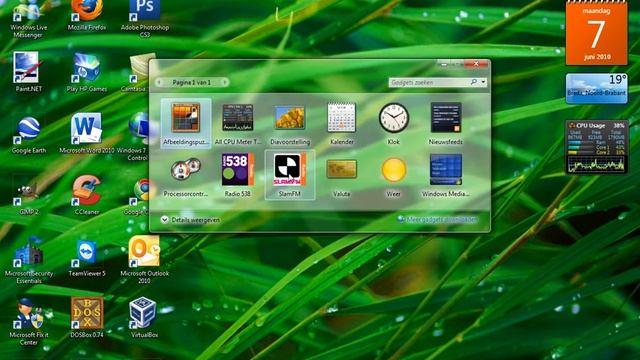This screenshot has width=640, height=360.
Task: Select the Klok gadget
Action: pyautogui.click(x=393, y=123)
